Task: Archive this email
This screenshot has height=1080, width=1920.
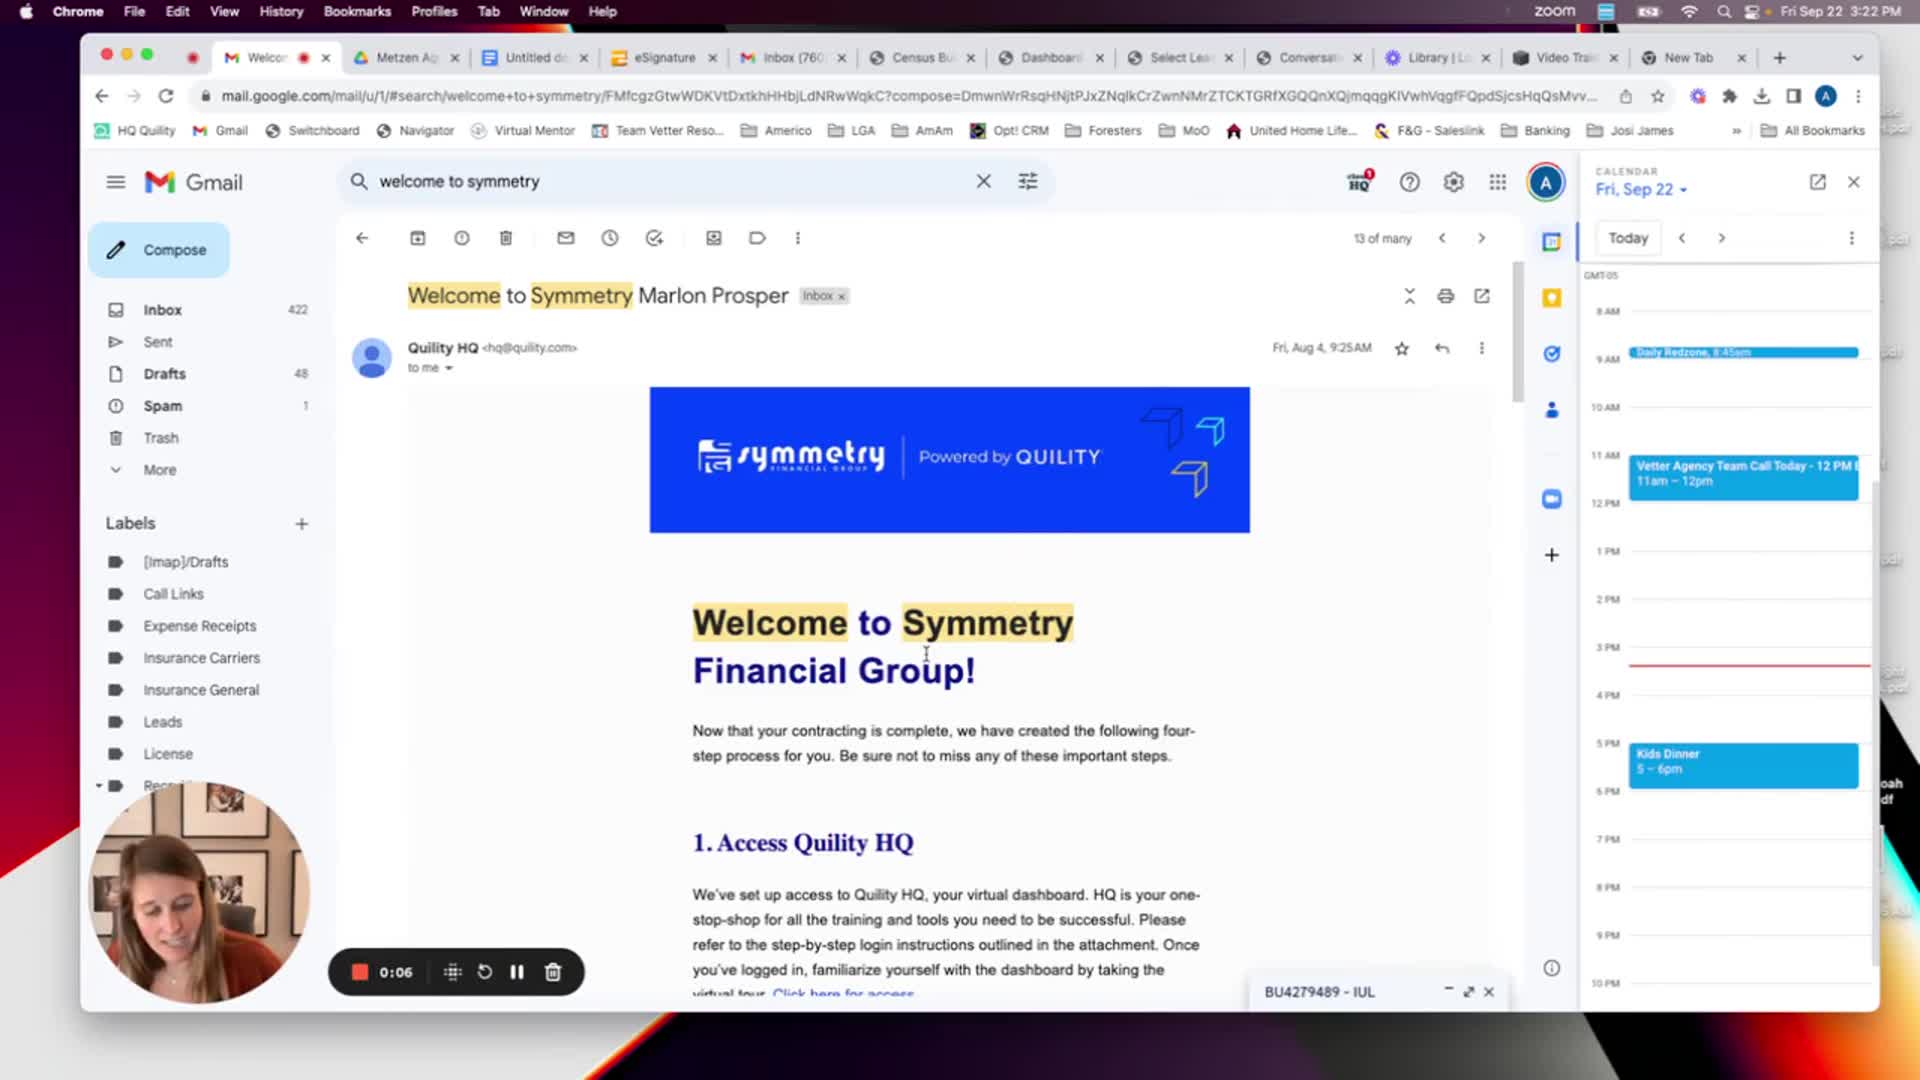Action: tap(418, 238)
